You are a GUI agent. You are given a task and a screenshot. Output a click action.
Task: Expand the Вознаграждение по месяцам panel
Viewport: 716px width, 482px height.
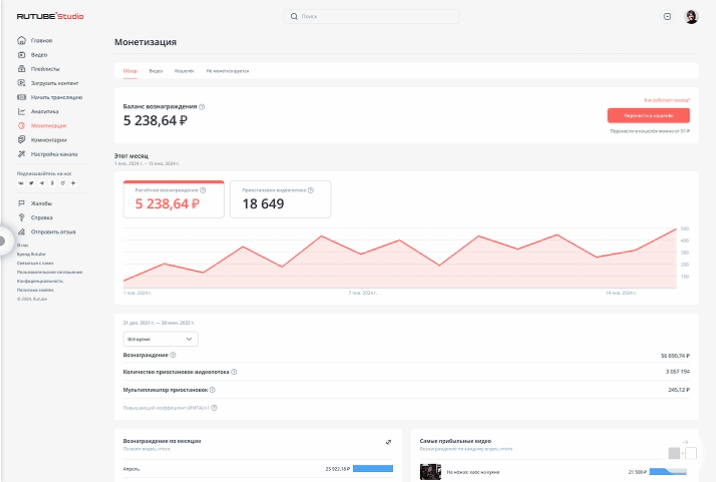pos(388,442)
